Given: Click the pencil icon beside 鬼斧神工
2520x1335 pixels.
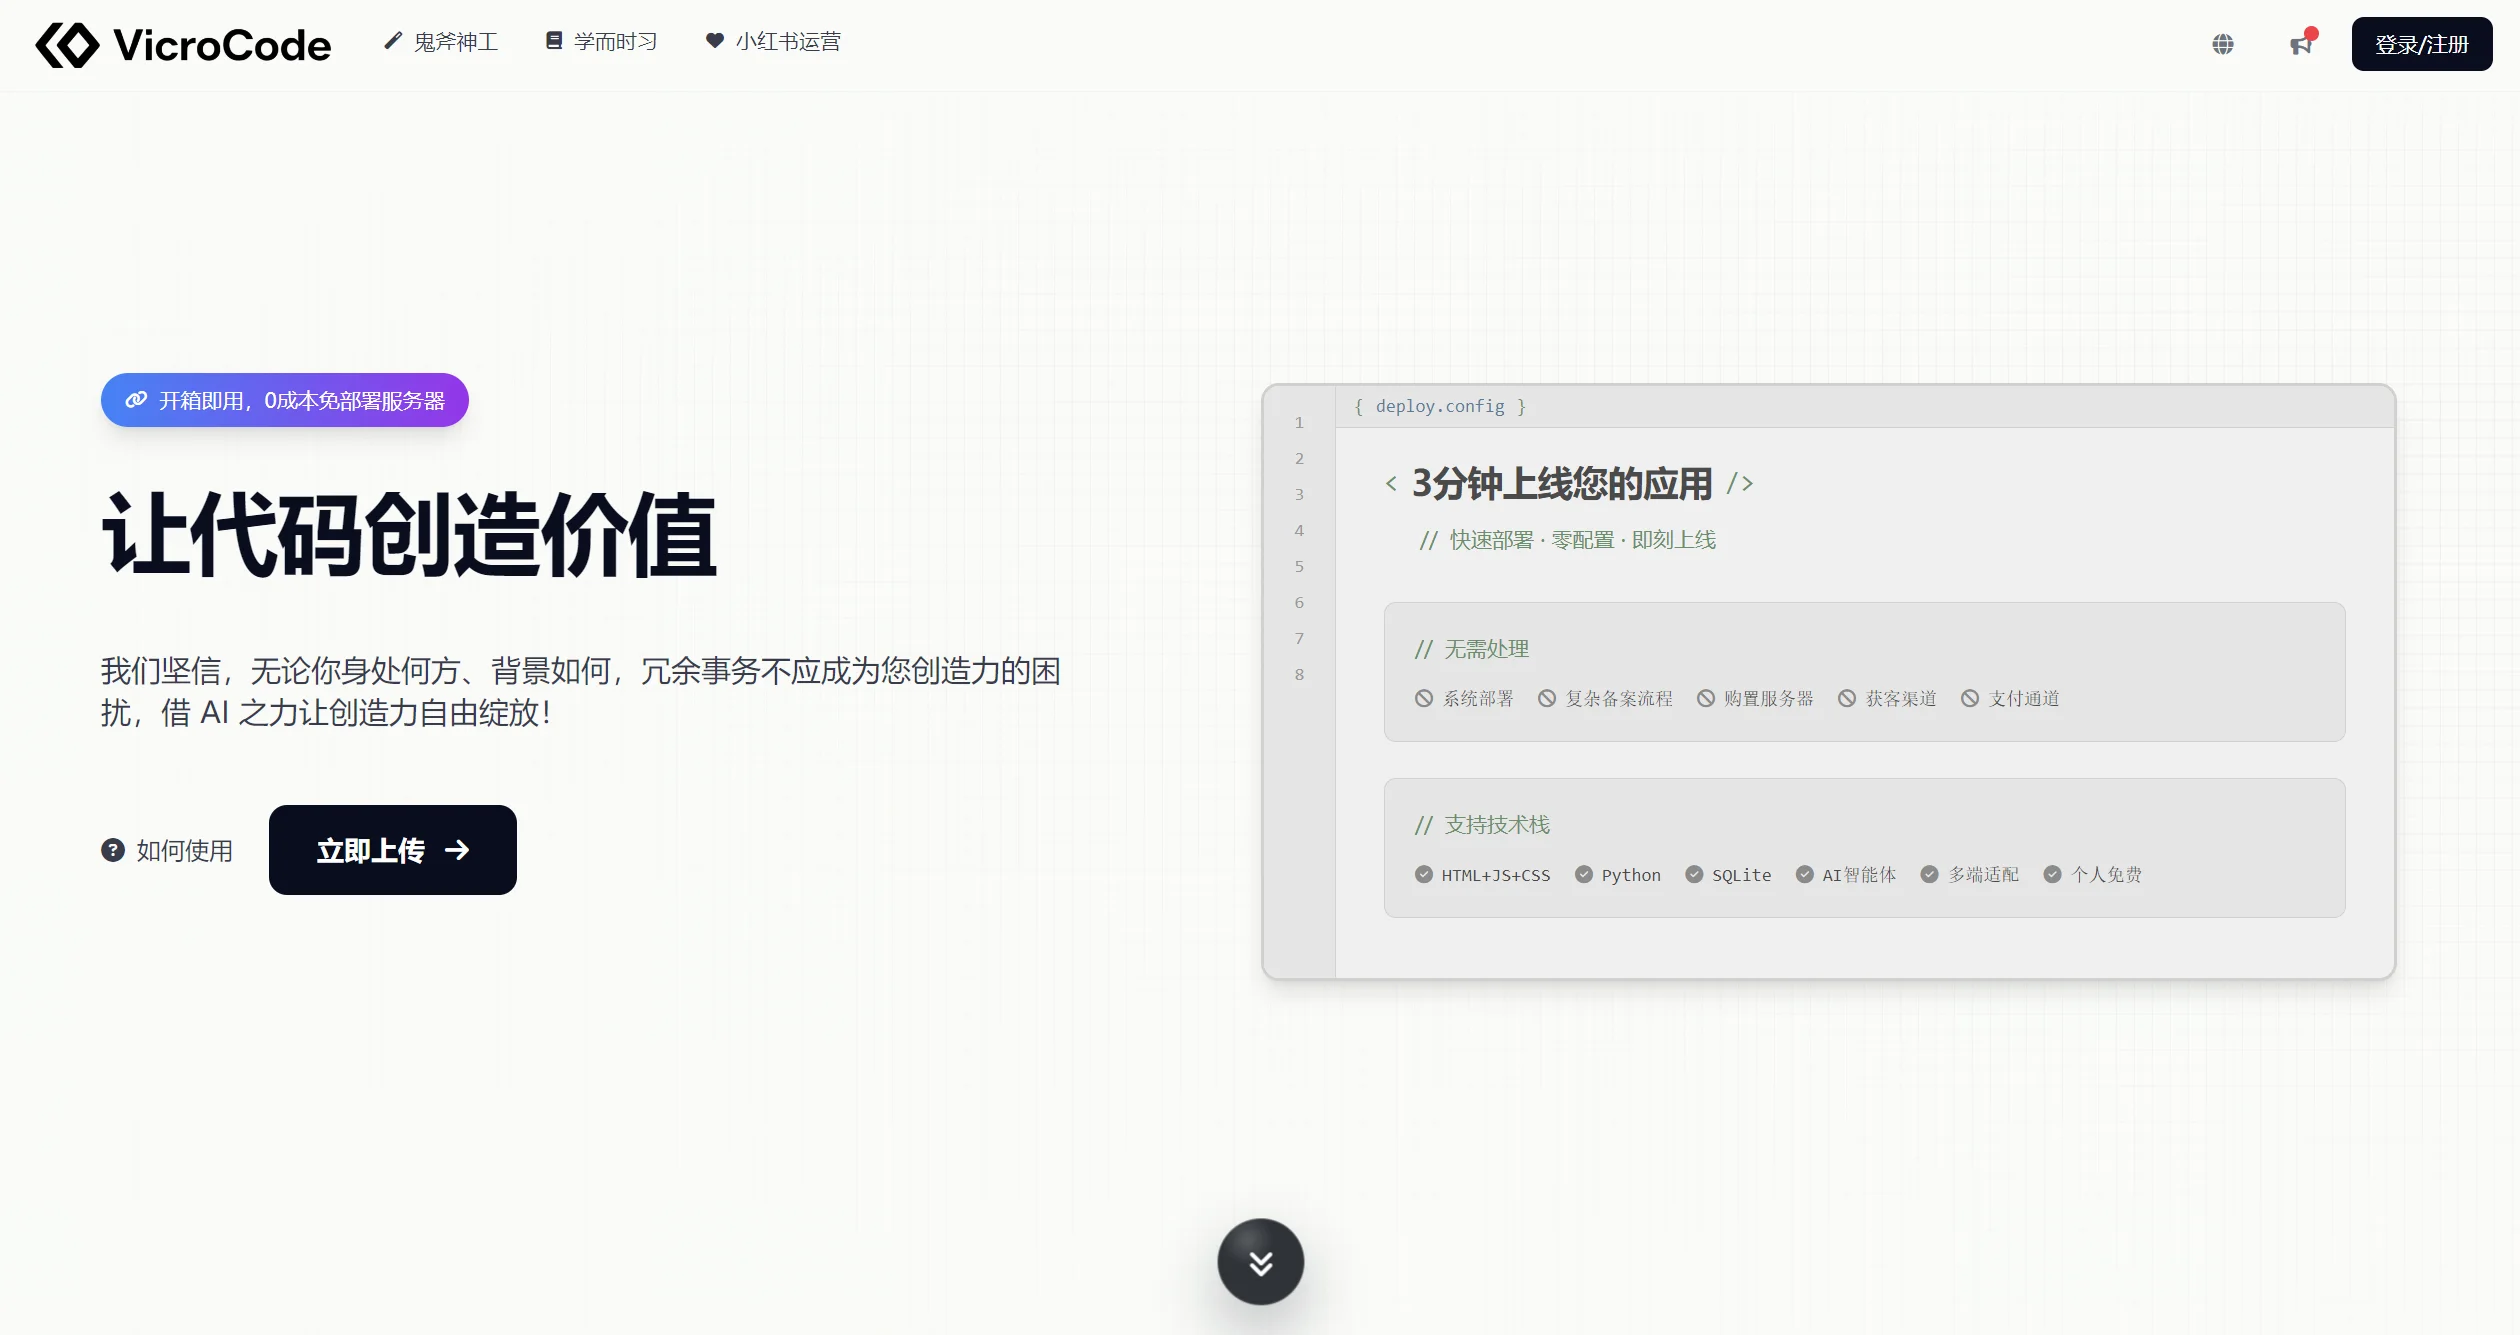Looking at the screenshot, I should pyautogui.click(x=393, y=41).
